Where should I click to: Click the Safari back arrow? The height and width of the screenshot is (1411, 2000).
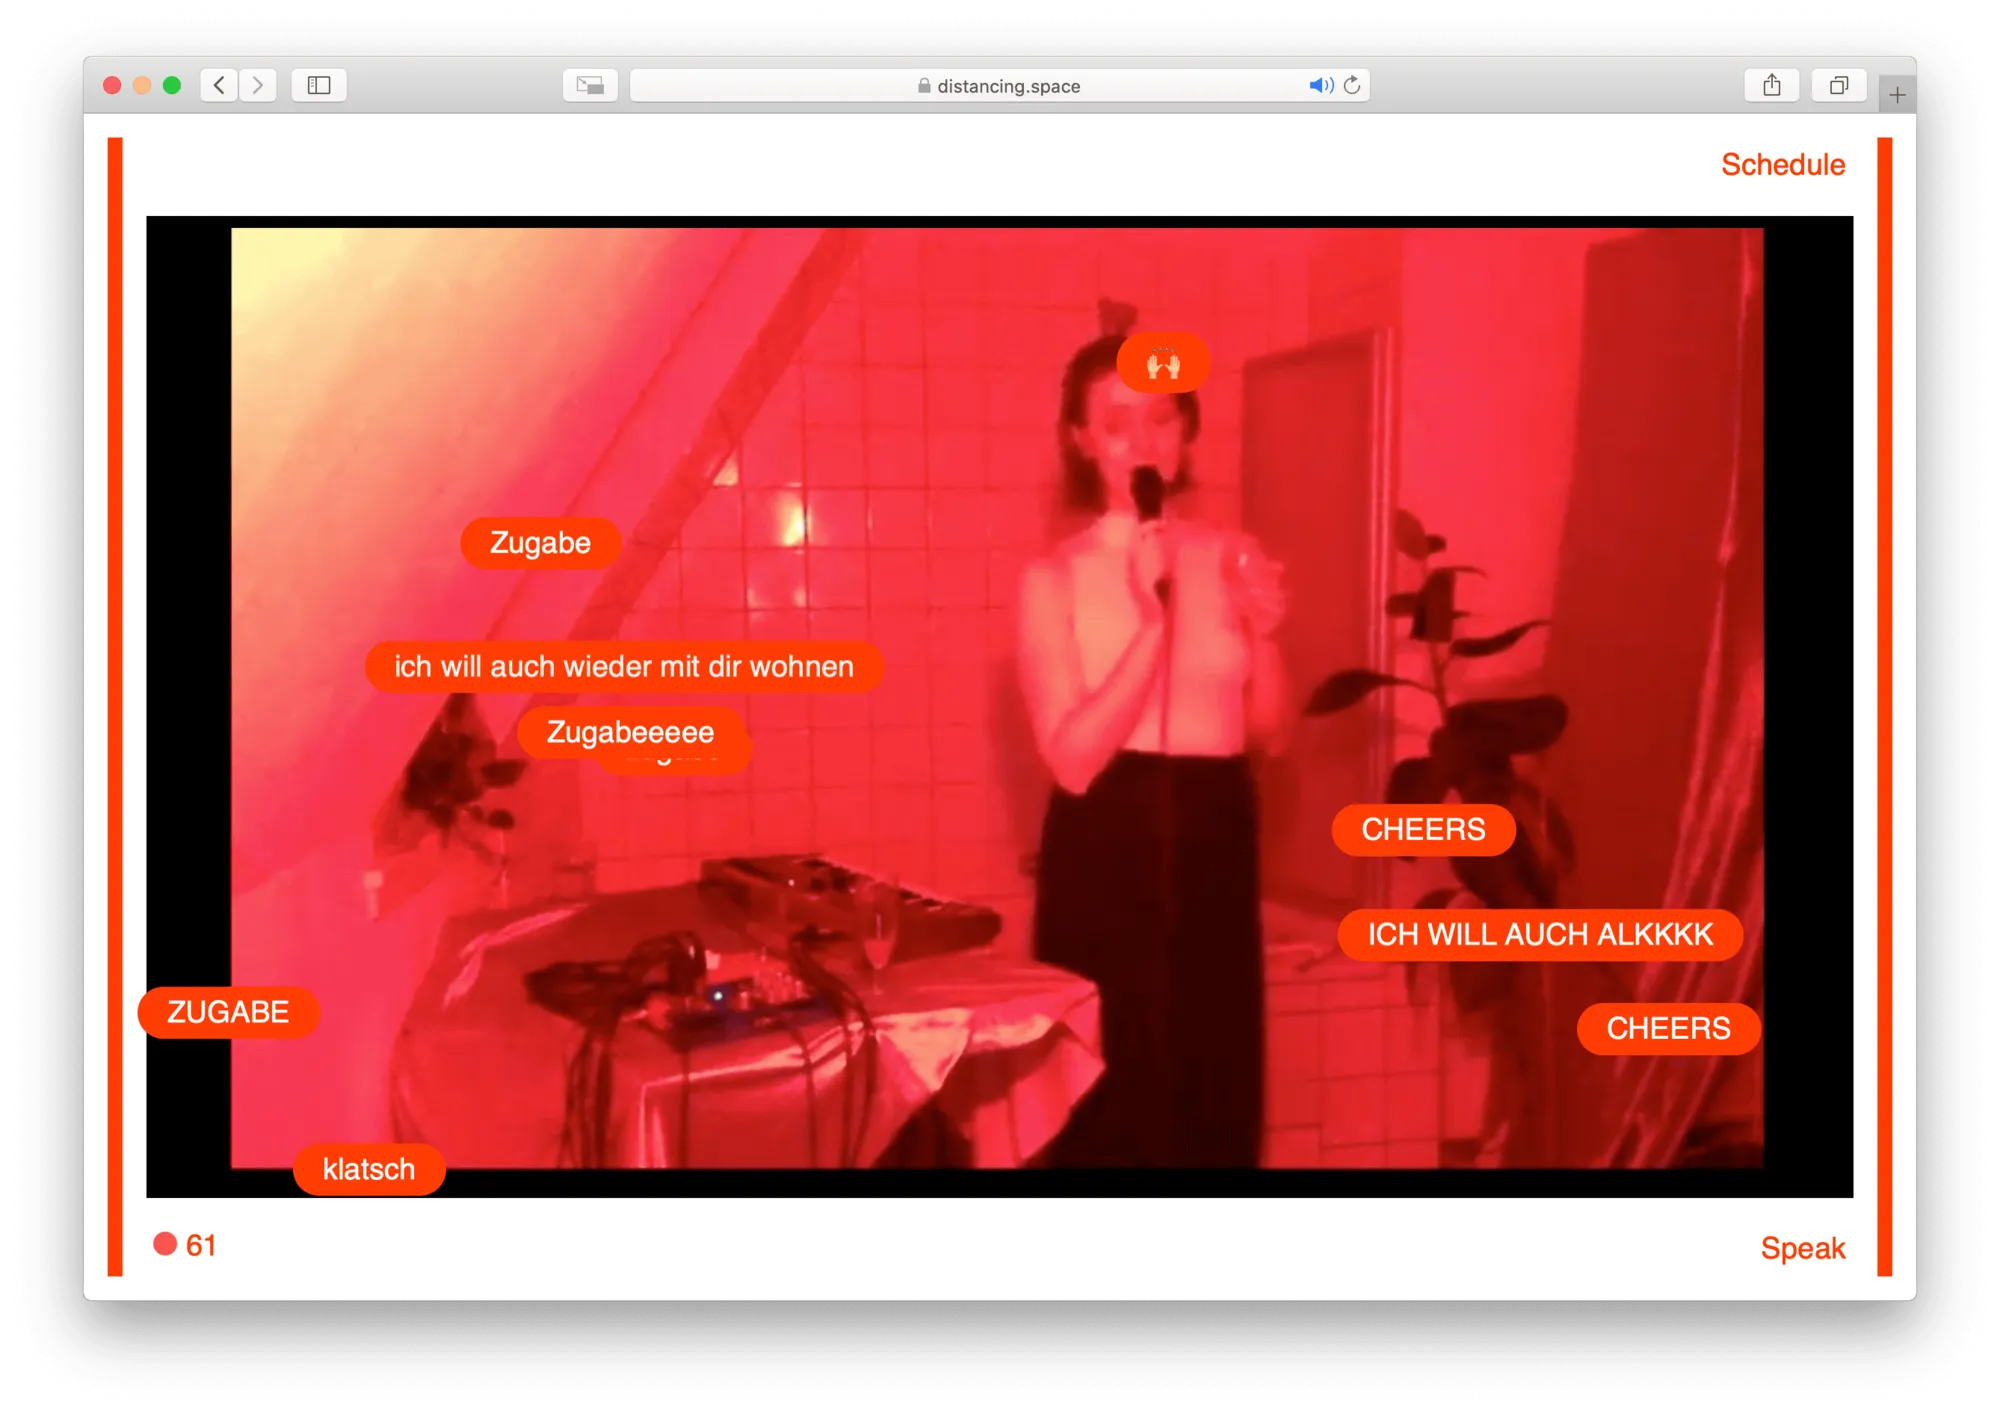[x=219, y=85]
